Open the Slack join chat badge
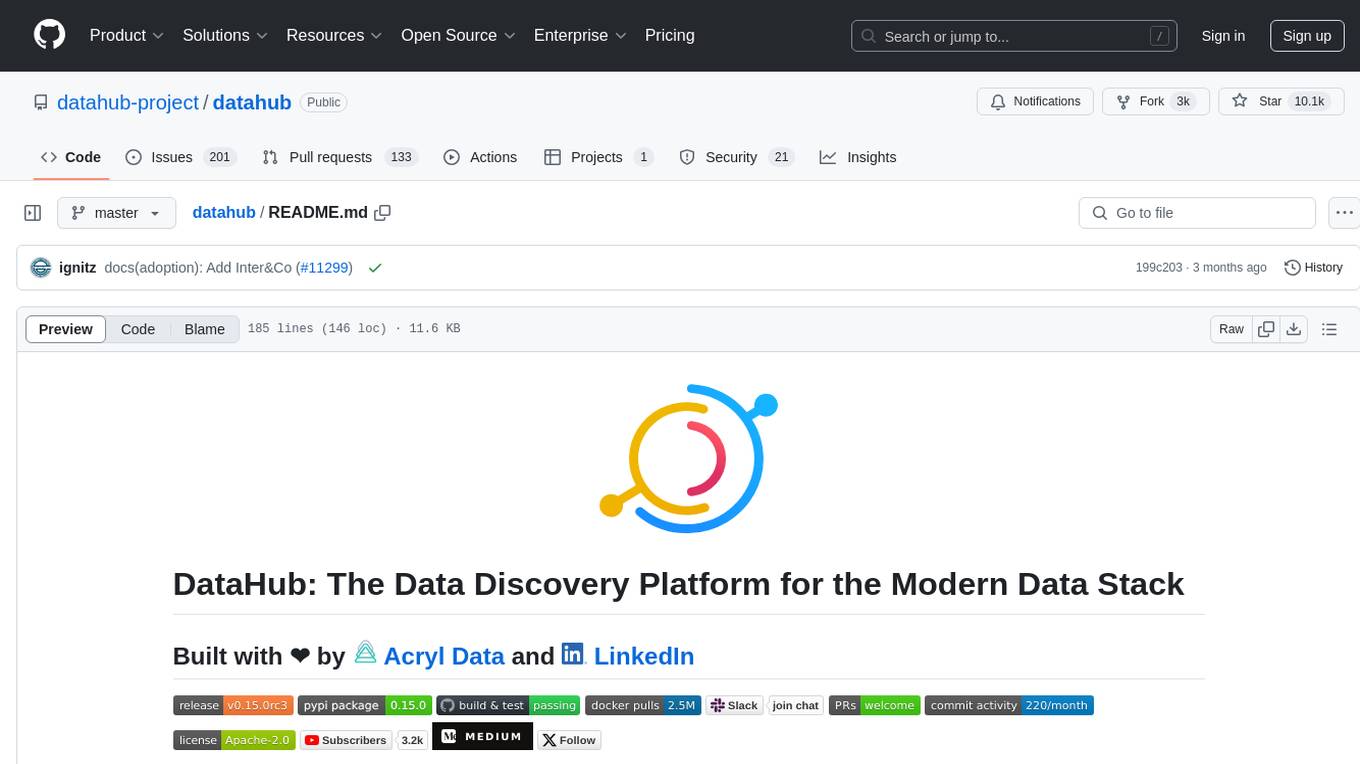Screen dimensions: 1360x764 point(765,705)
